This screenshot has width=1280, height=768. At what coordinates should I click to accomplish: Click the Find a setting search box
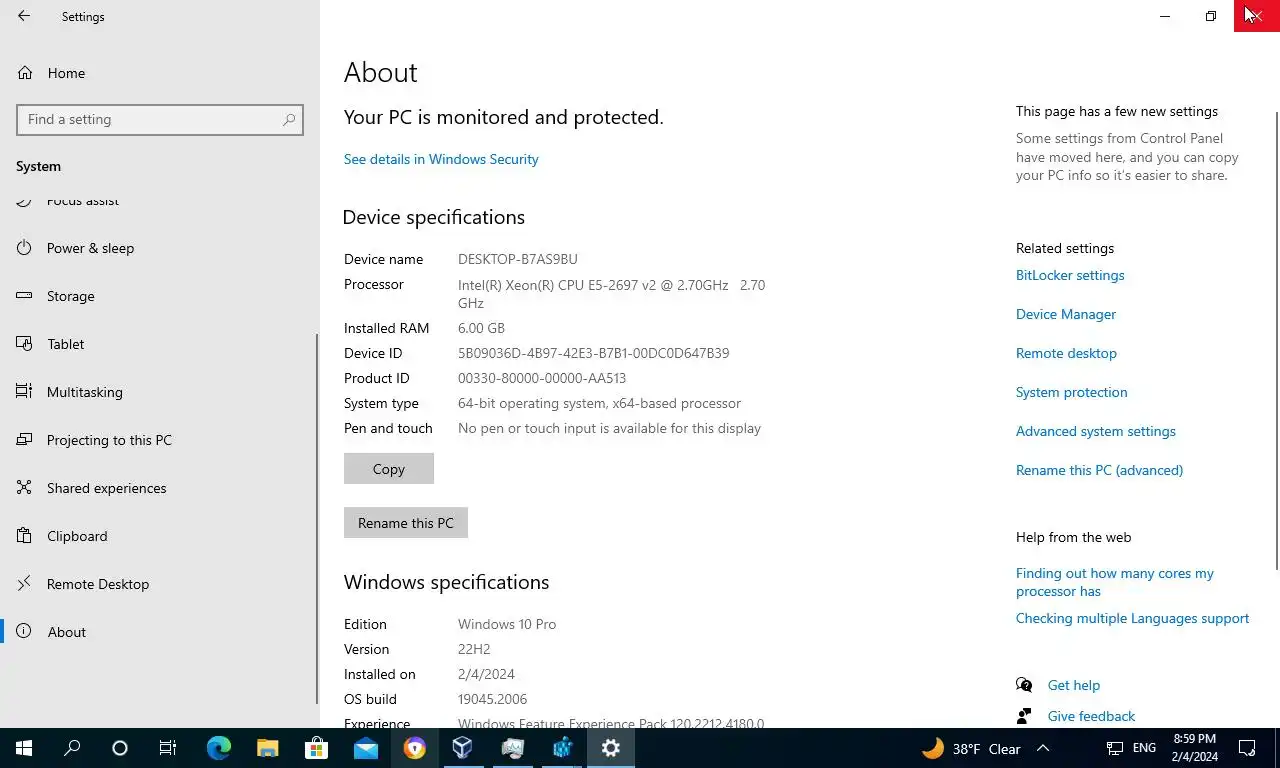[x=160, y=119]
